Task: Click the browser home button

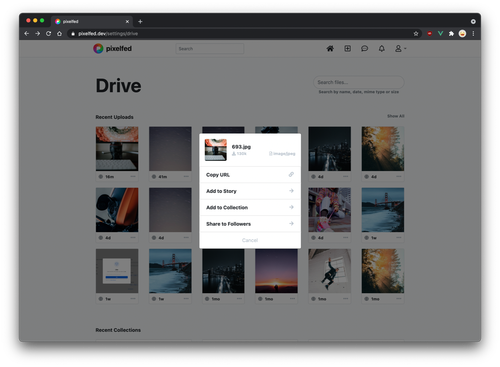Action: (59, 34)
